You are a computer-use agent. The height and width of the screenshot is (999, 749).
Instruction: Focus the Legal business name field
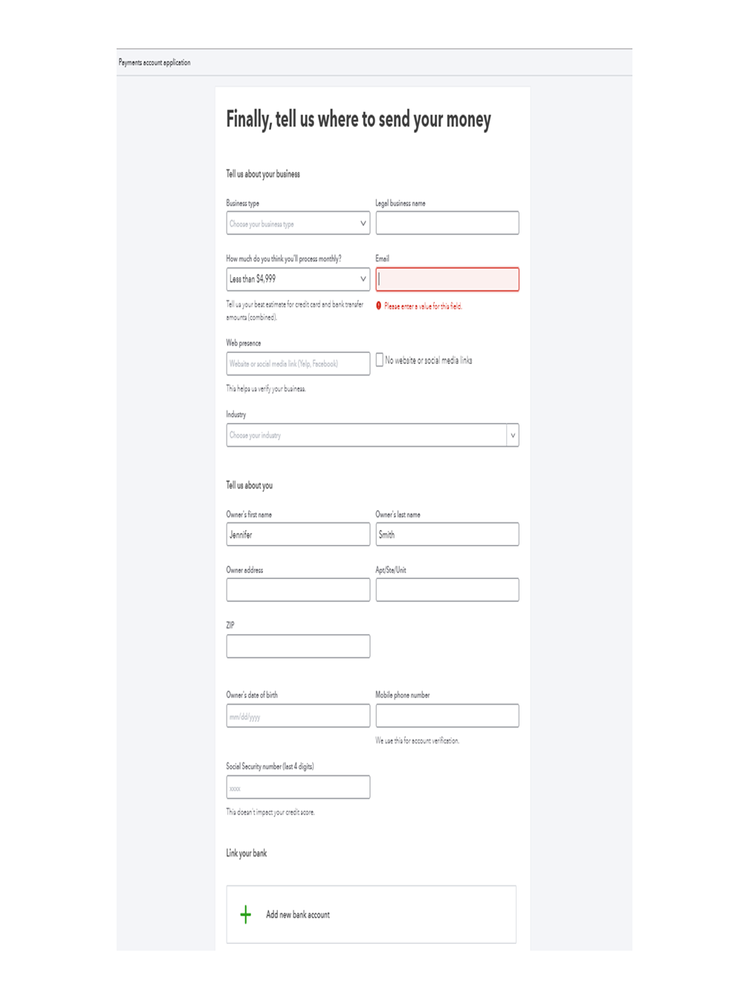[447, 223]
